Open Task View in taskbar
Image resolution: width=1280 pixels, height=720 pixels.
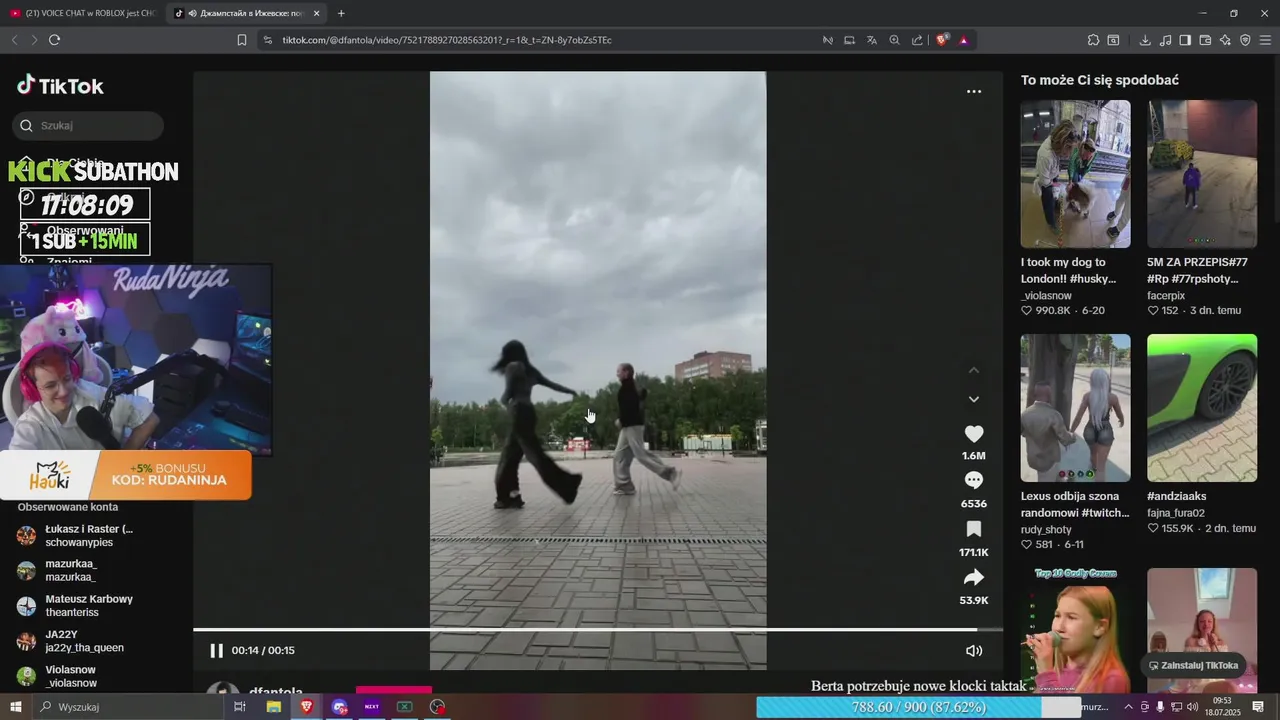click(240, 707)
